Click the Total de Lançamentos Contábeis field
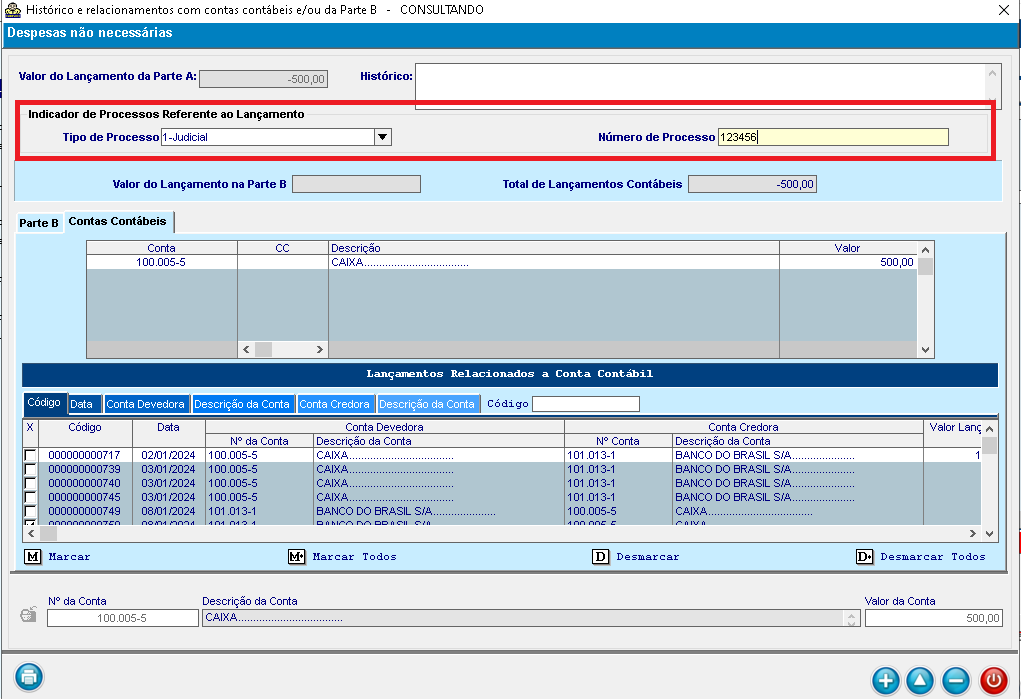This screenshot has height=699, width=1021. click(x=752, y=184)
